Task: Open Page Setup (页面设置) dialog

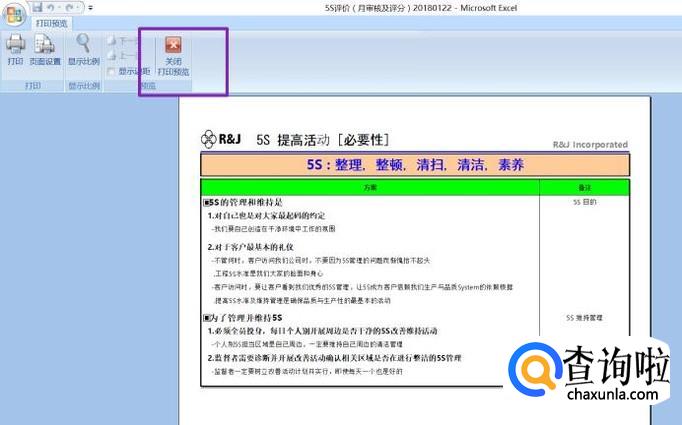Action: (45, 48)
